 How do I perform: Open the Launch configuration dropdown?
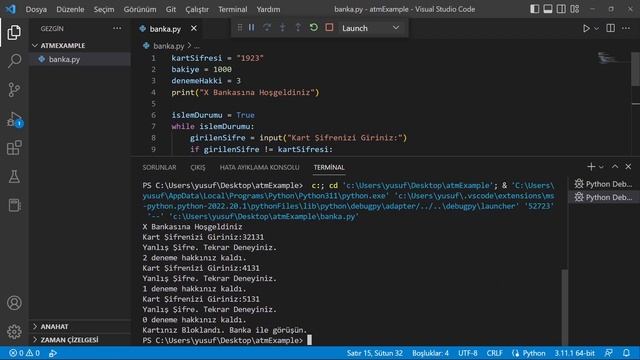370,28
